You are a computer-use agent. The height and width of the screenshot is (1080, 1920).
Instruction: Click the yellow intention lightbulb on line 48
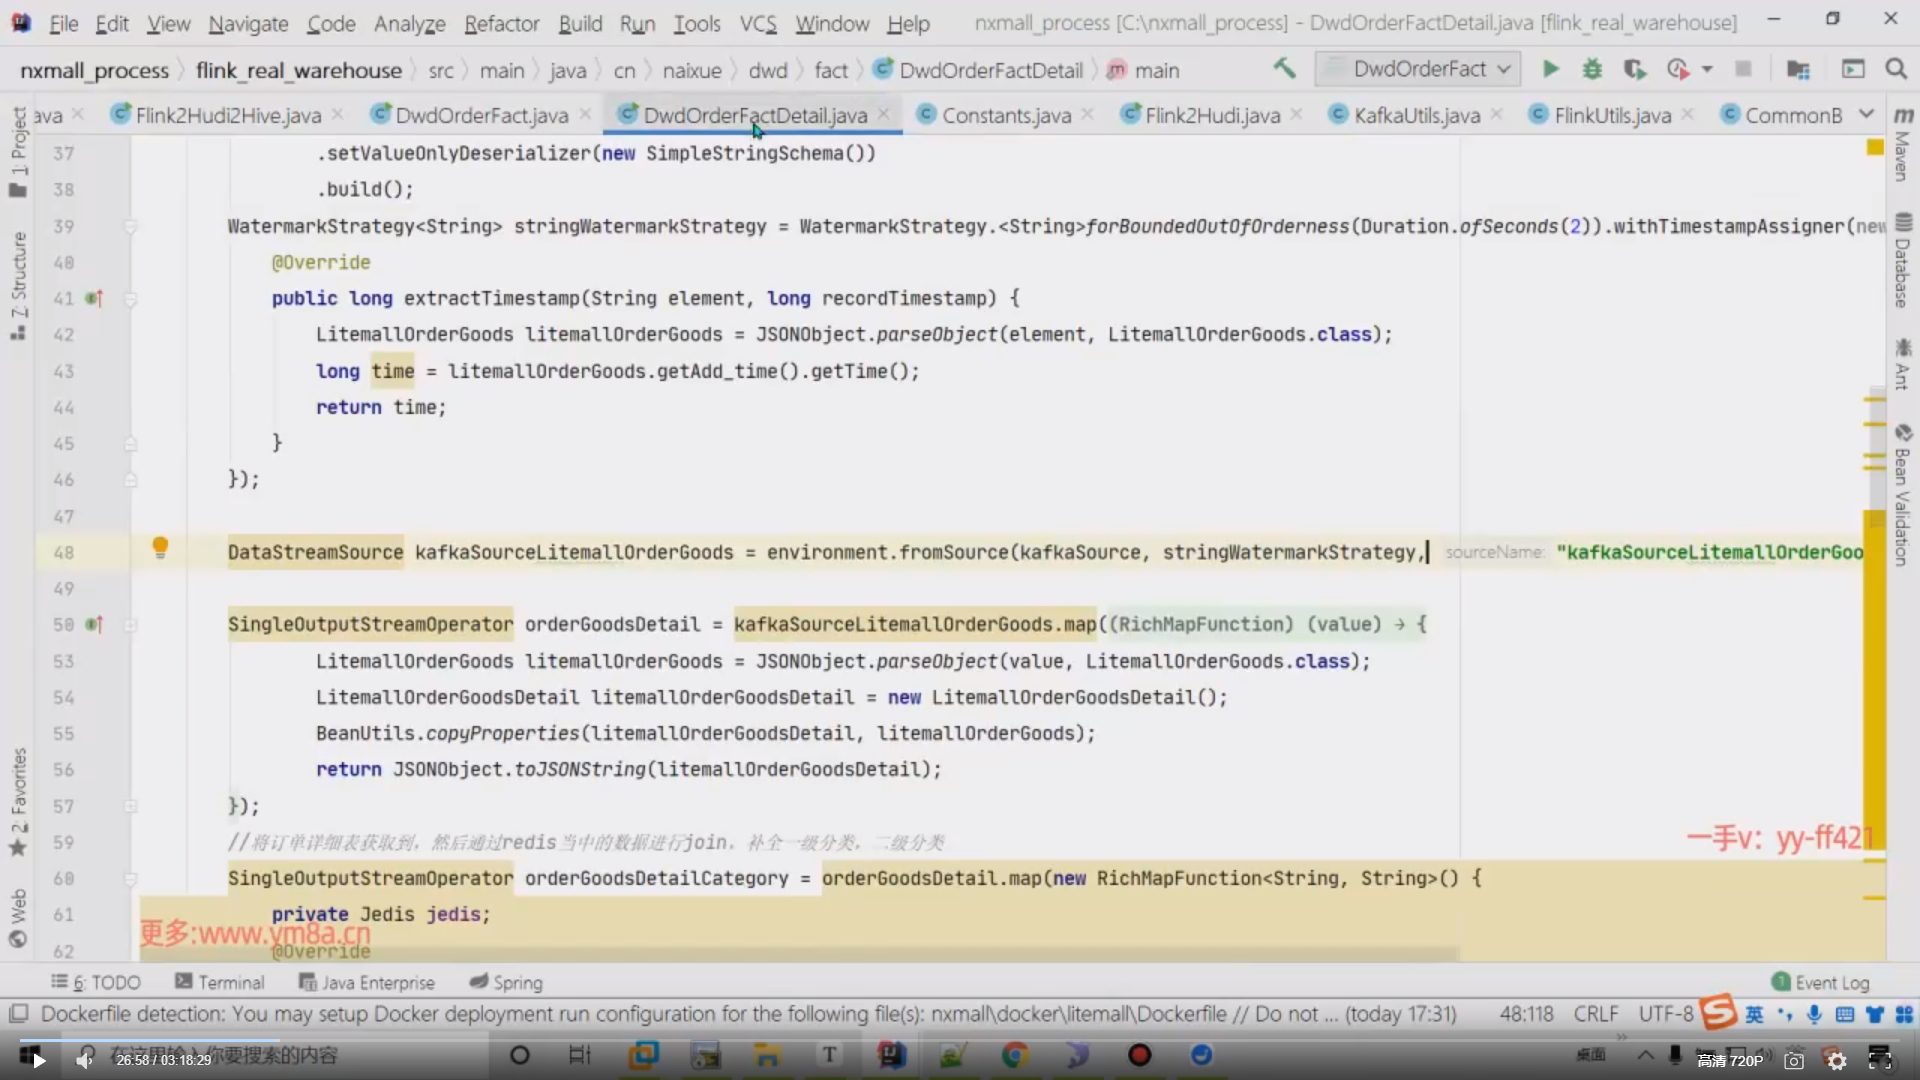coord(160,547)
